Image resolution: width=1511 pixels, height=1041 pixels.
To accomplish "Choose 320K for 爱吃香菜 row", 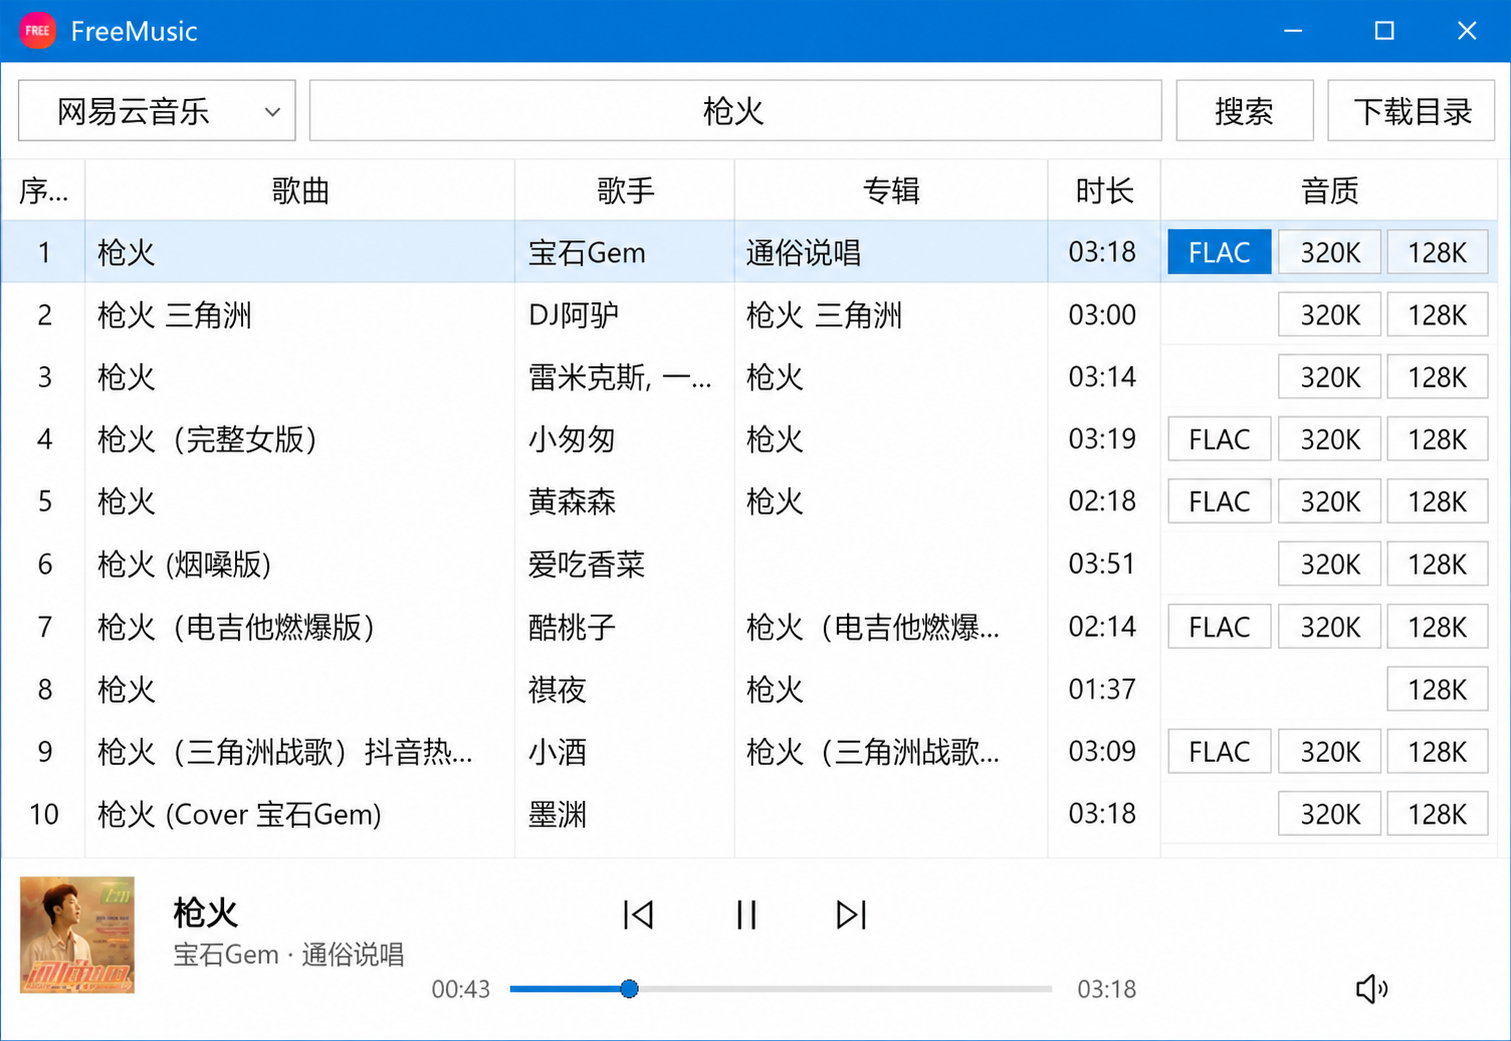I will tap(1330, 564).
